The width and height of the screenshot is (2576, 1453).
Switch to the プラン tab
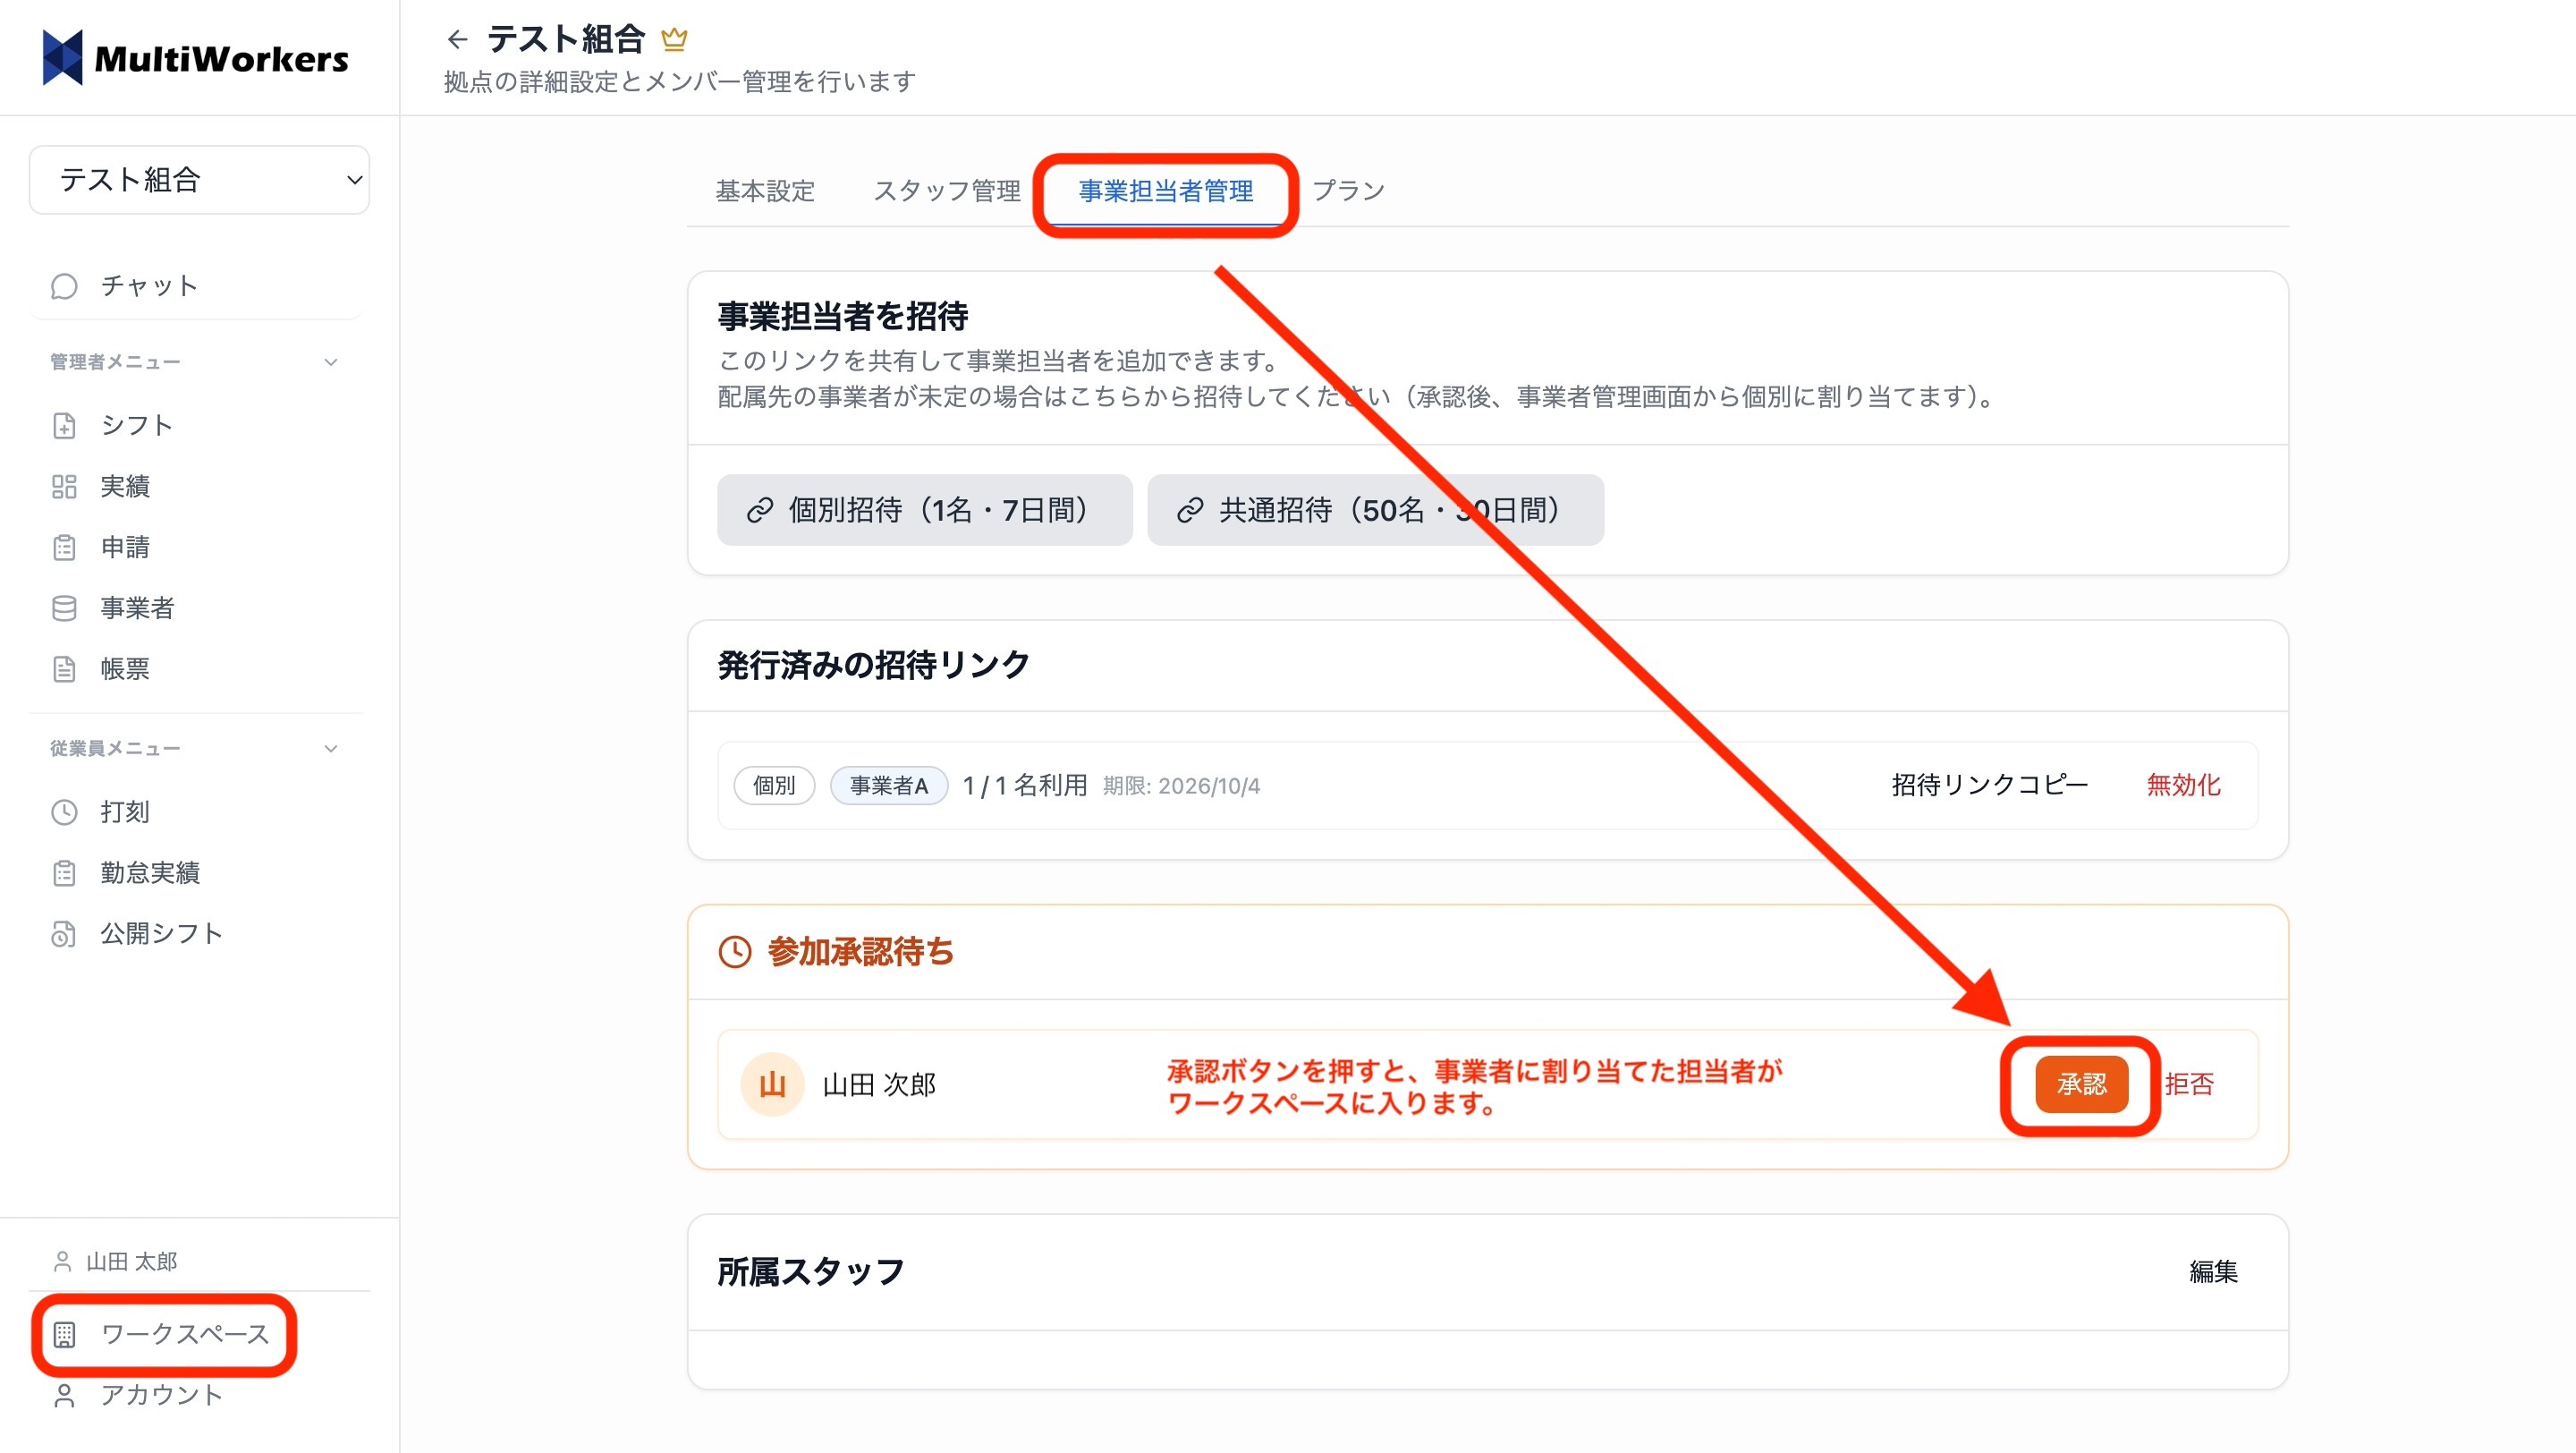click(x=1347, y=191)
